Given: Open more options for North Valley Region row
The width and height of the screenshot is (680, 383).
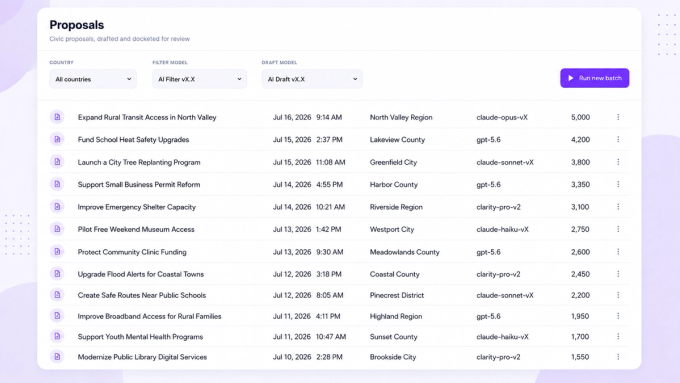Looking at the screenshot, I should click(x=618, y=117).
